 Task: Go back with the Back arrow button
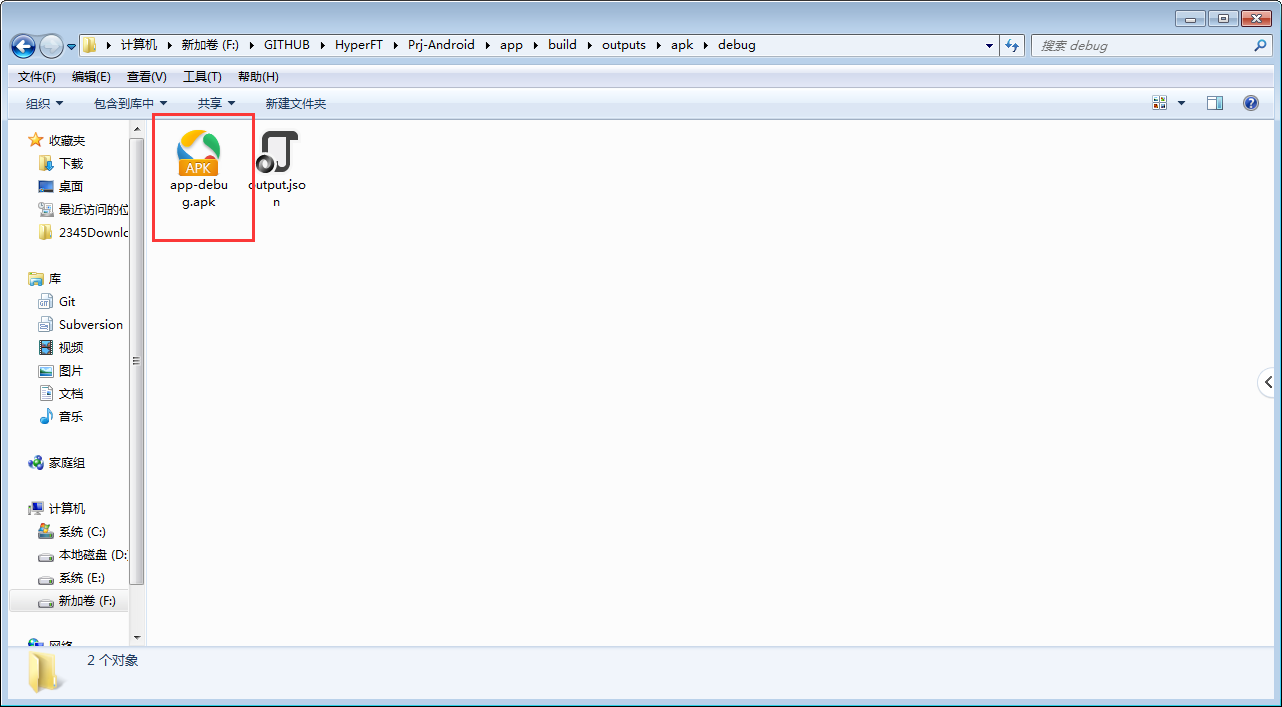23,46
